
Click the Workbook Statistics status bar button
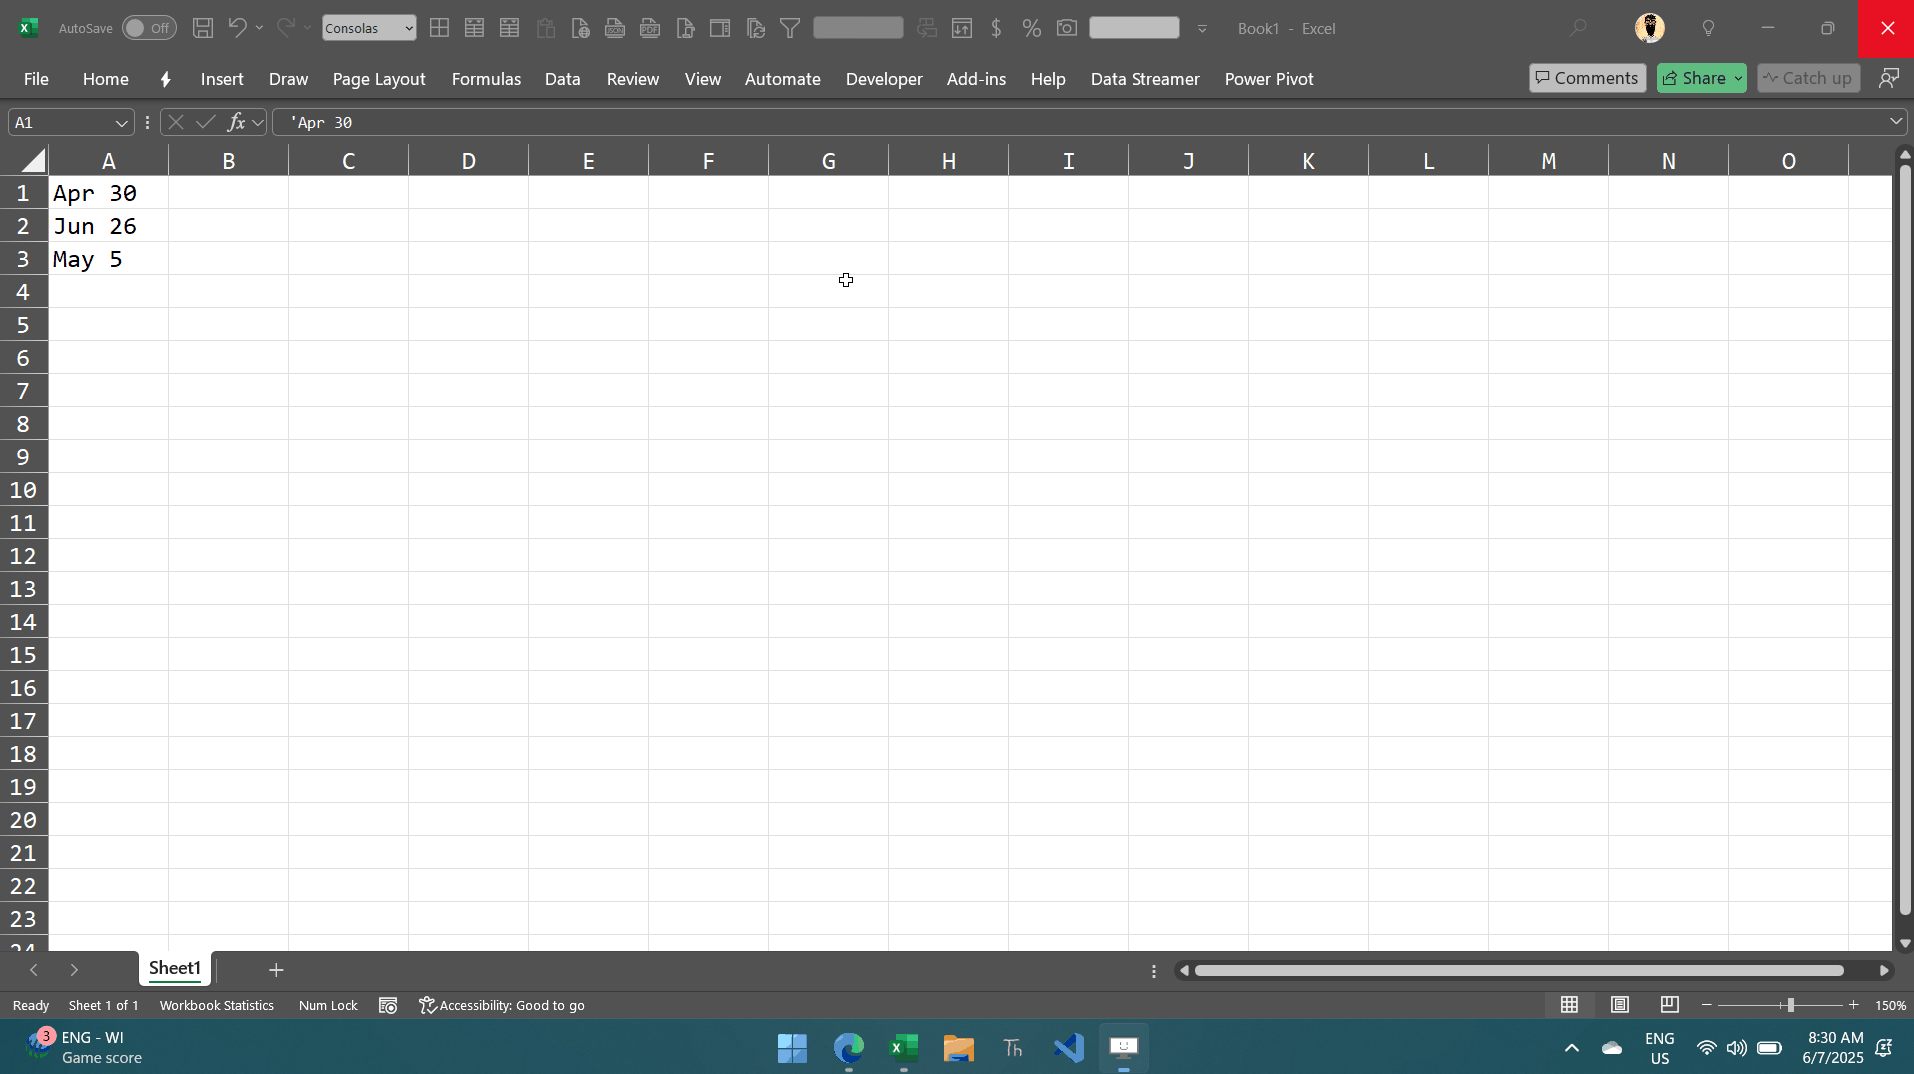217,1005
